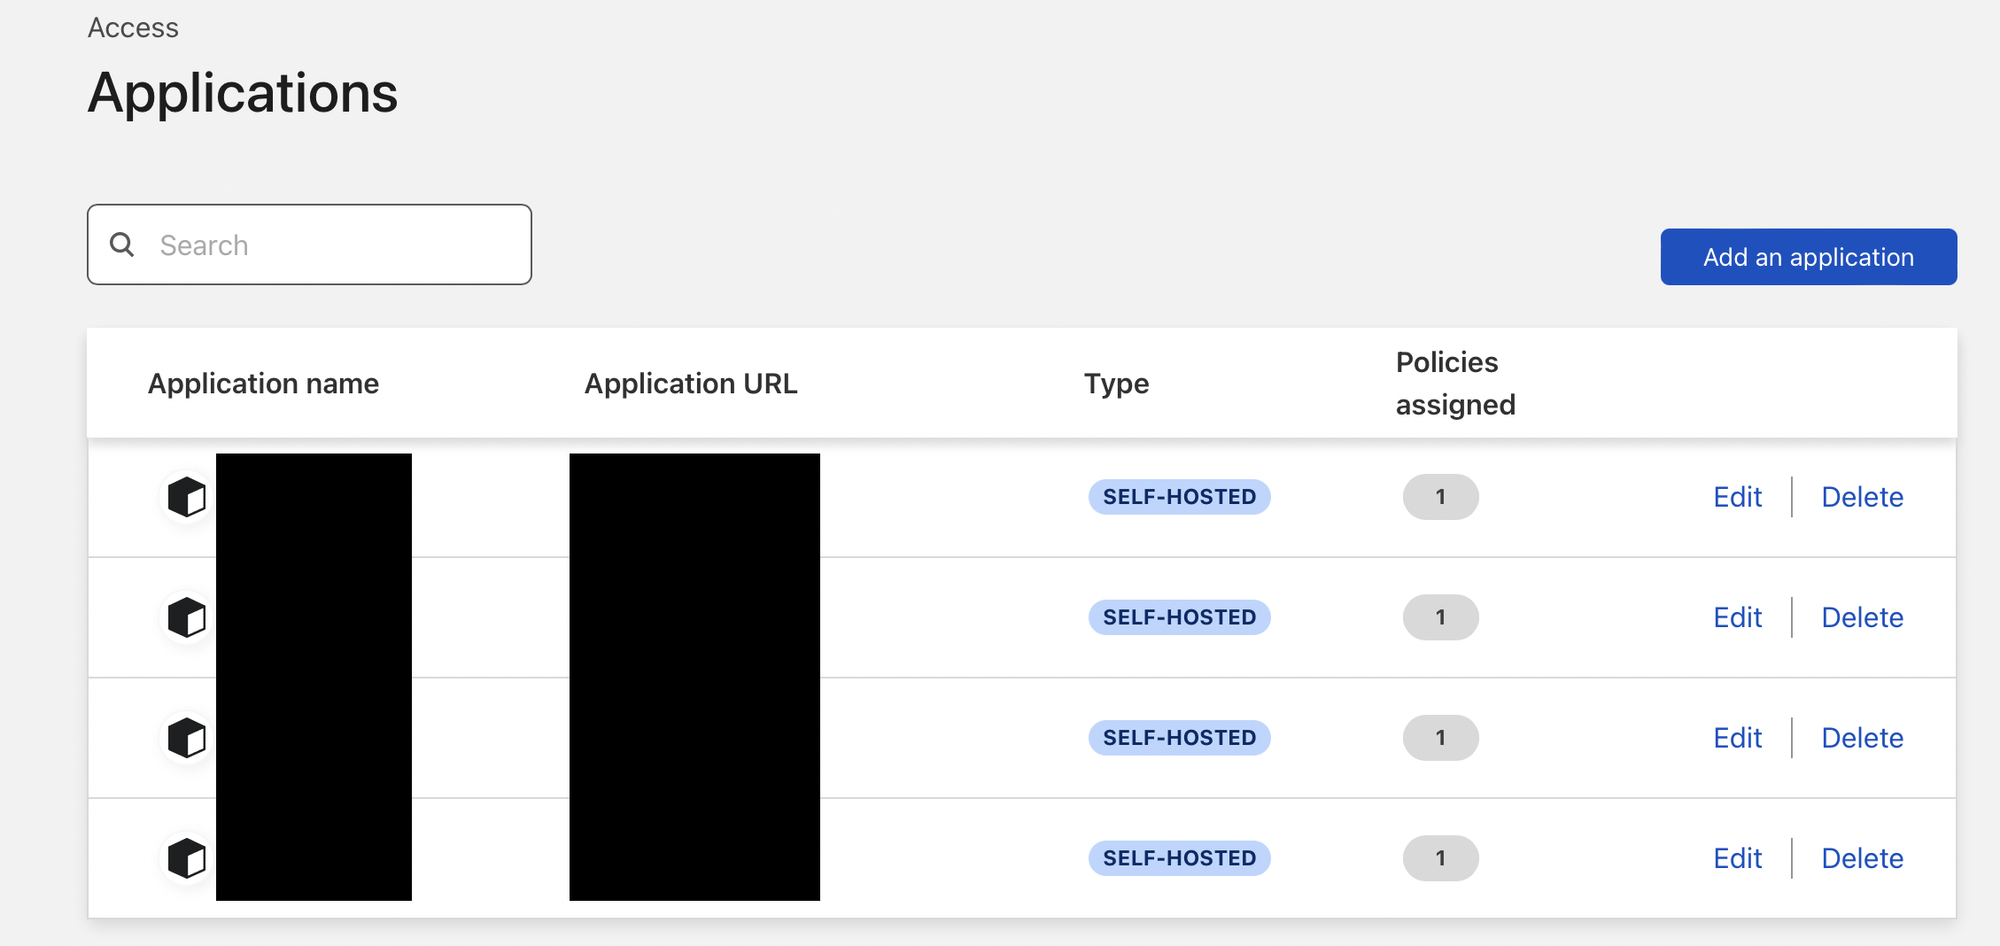Click the third row's cube application icon
This screenshot has height=946, width=2000.
pos(186,738)
